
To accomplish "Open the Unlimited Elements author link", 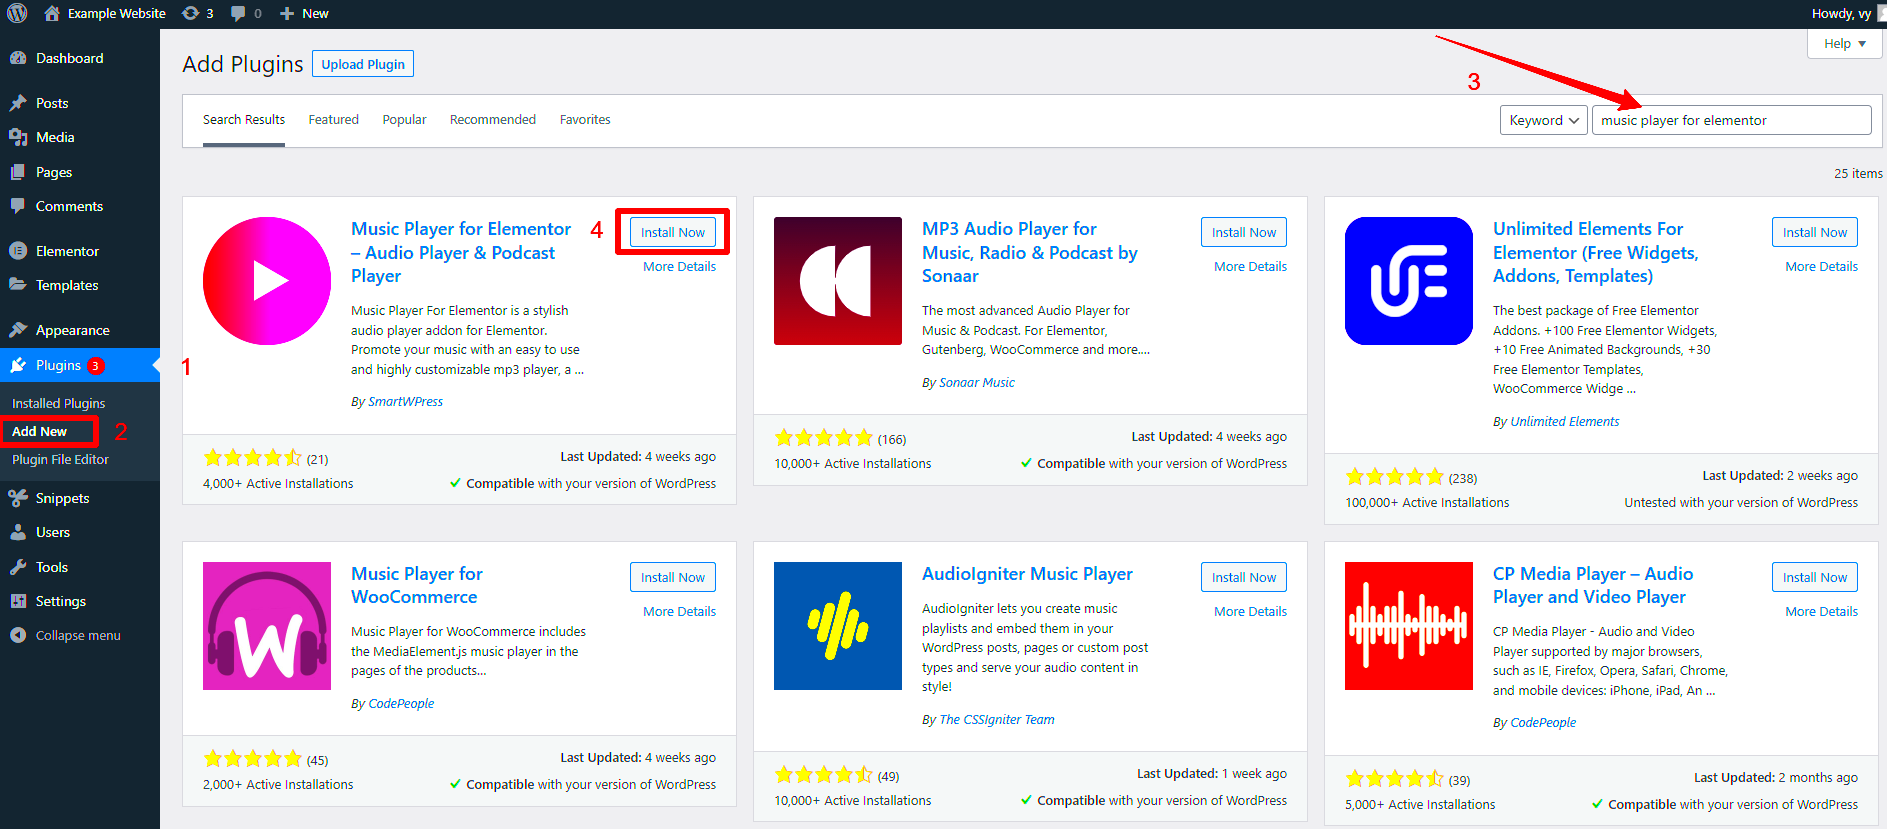I will point(1564,422).
